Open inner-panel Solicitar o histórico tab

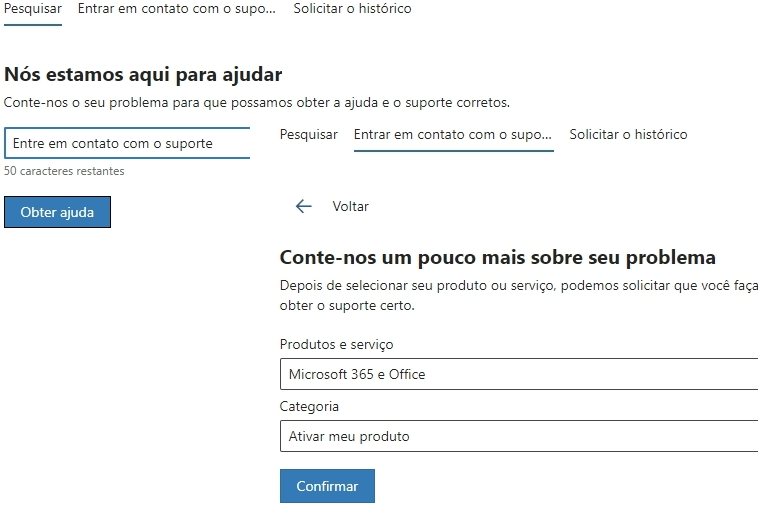tap(628, 134)
